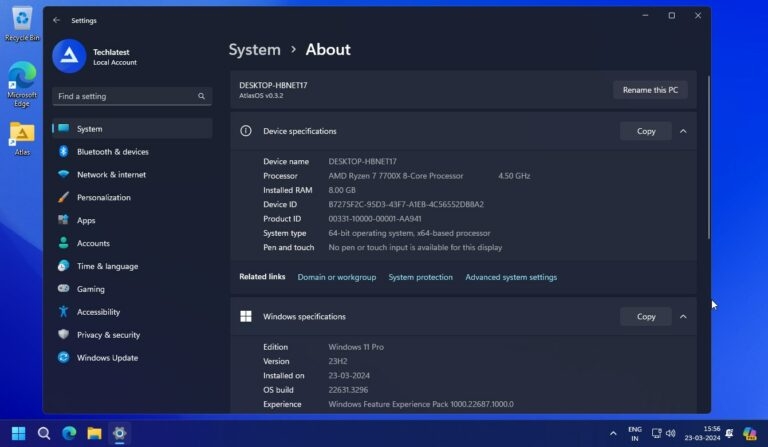Click the Gaming controller icon
This screenshot has width=768, height=447.
(63, 288)
